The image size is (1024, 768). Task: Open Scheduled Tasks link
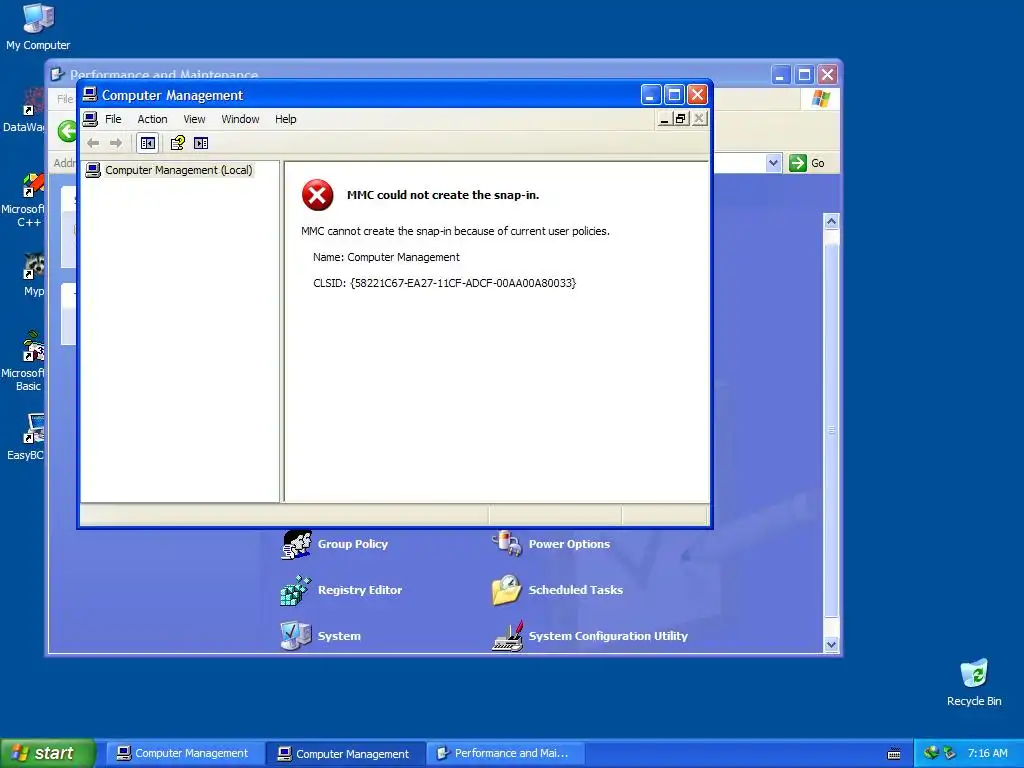[575, 590]
